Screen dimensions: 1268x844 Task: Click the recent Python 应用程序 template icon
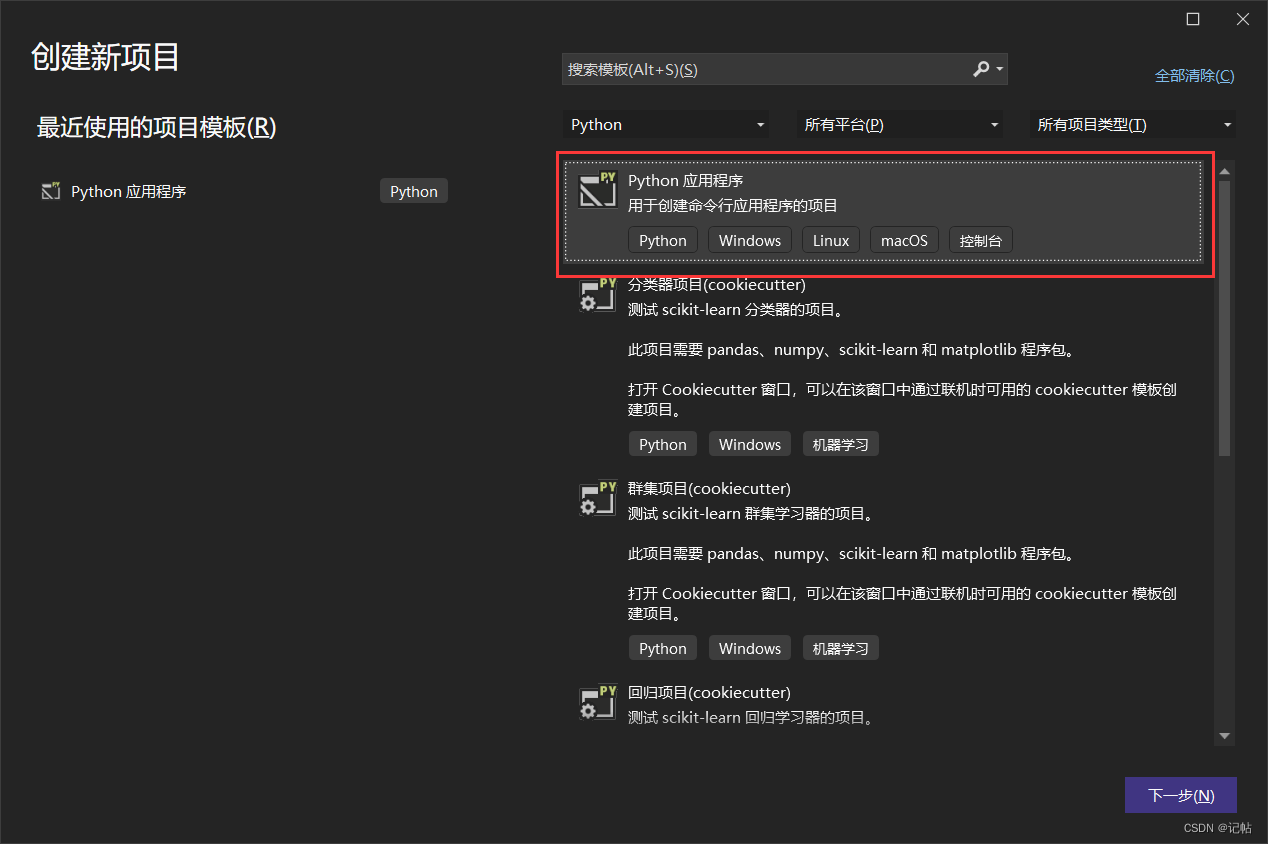tap(50, 191)
